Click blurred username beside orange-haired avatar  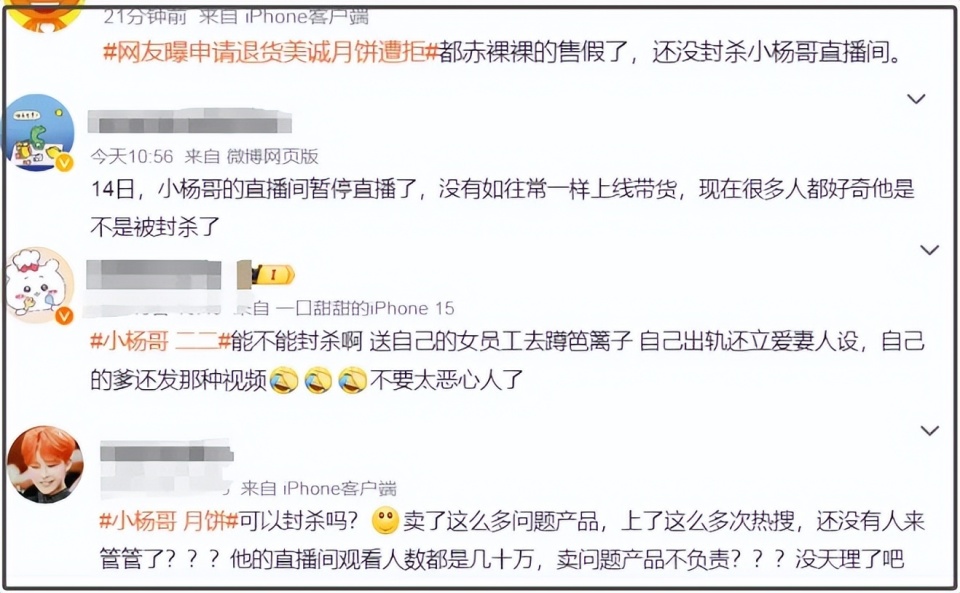[166, 452]
